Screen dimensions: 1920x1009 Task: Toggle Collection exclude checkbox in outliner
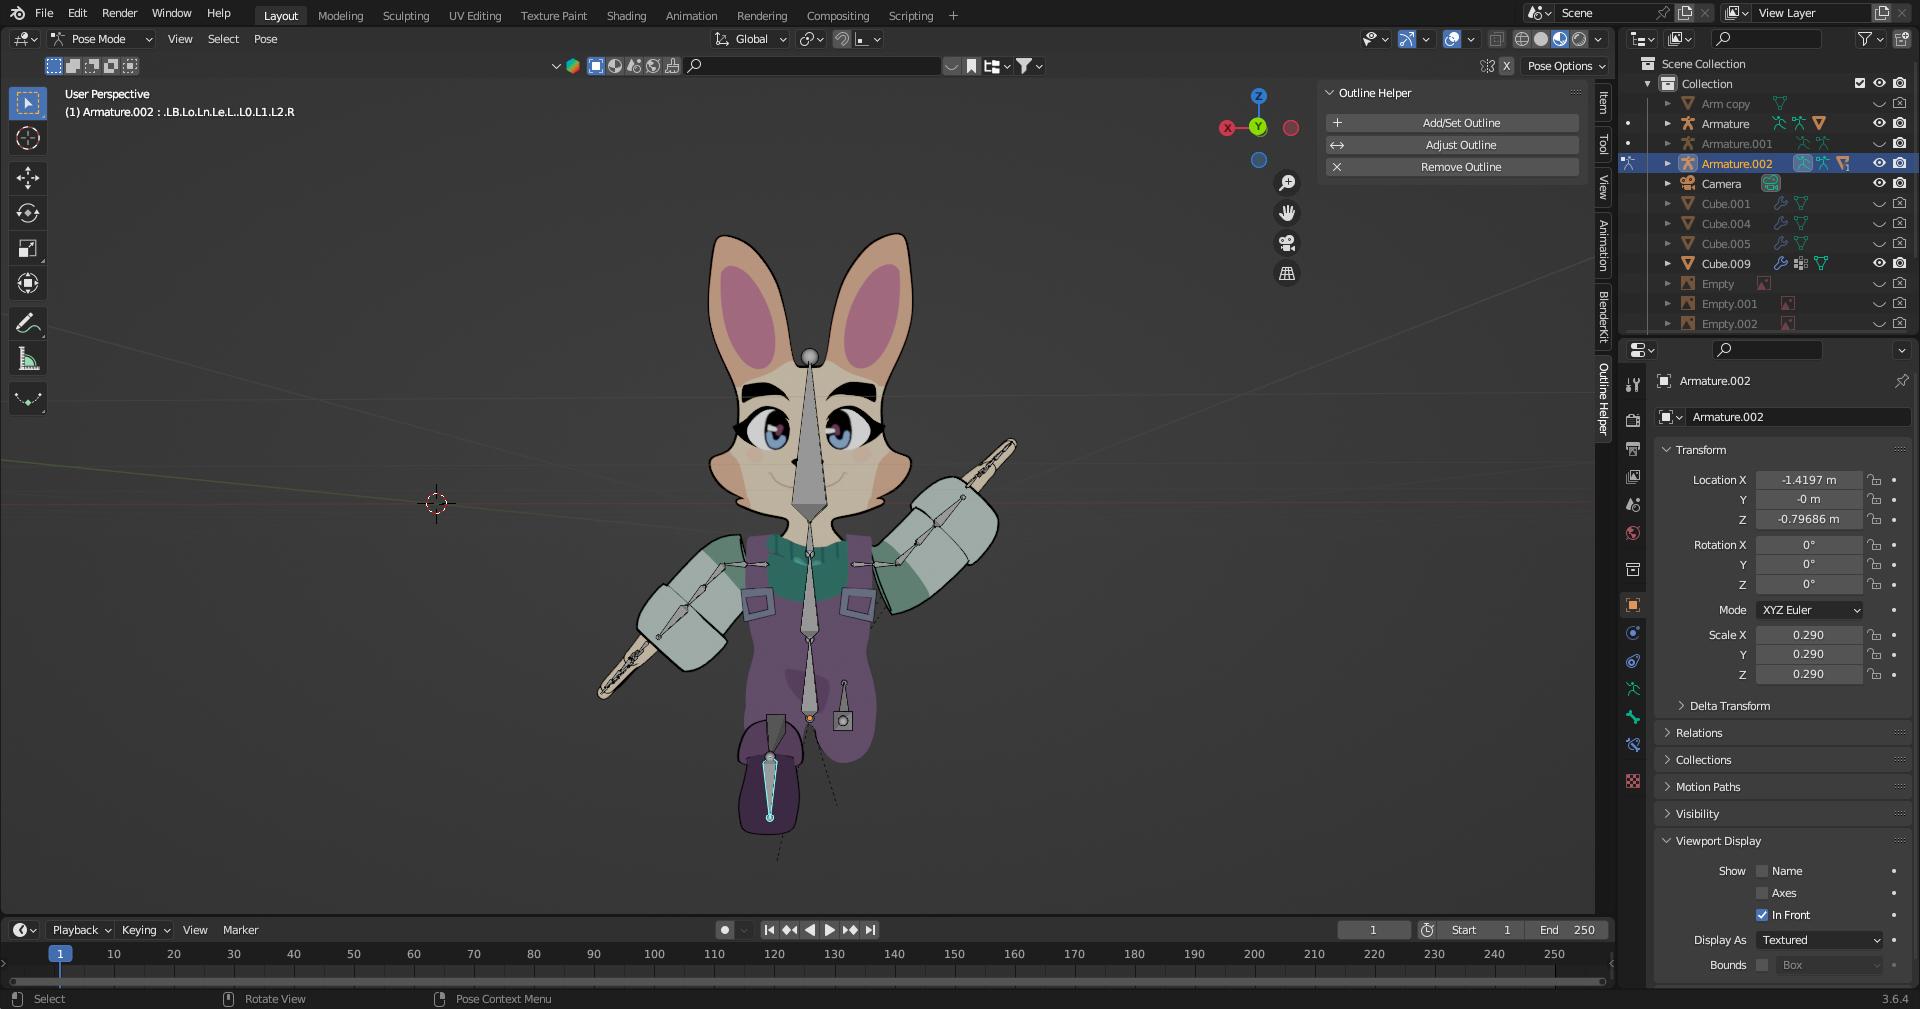pos(1860,83)
